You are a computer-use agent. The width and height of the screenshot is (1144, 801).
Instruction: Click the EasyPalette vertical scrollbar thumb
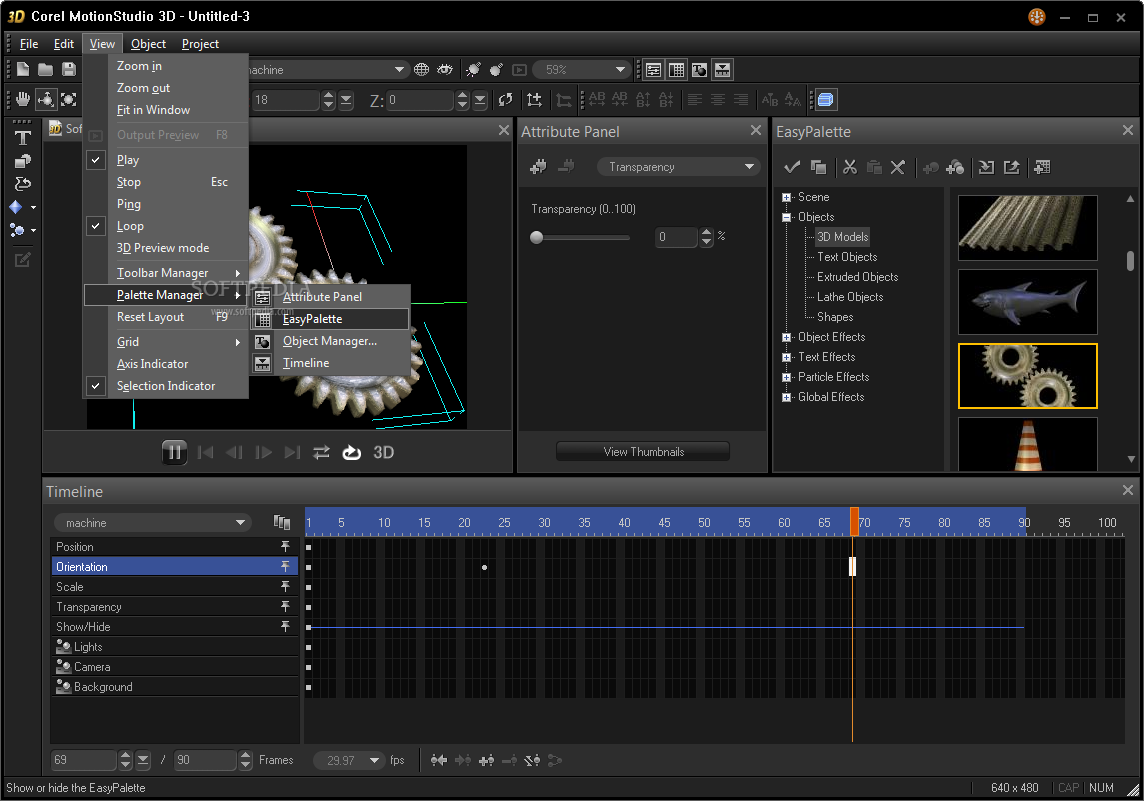pos(1130,260)
